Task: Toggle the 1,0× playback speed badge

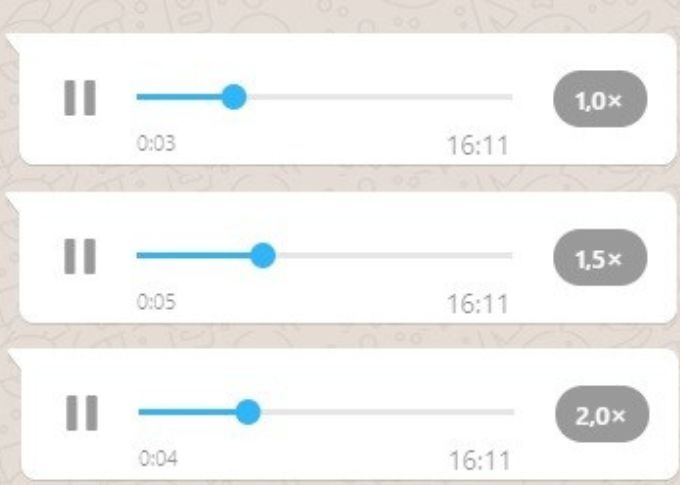Action: 600,99
